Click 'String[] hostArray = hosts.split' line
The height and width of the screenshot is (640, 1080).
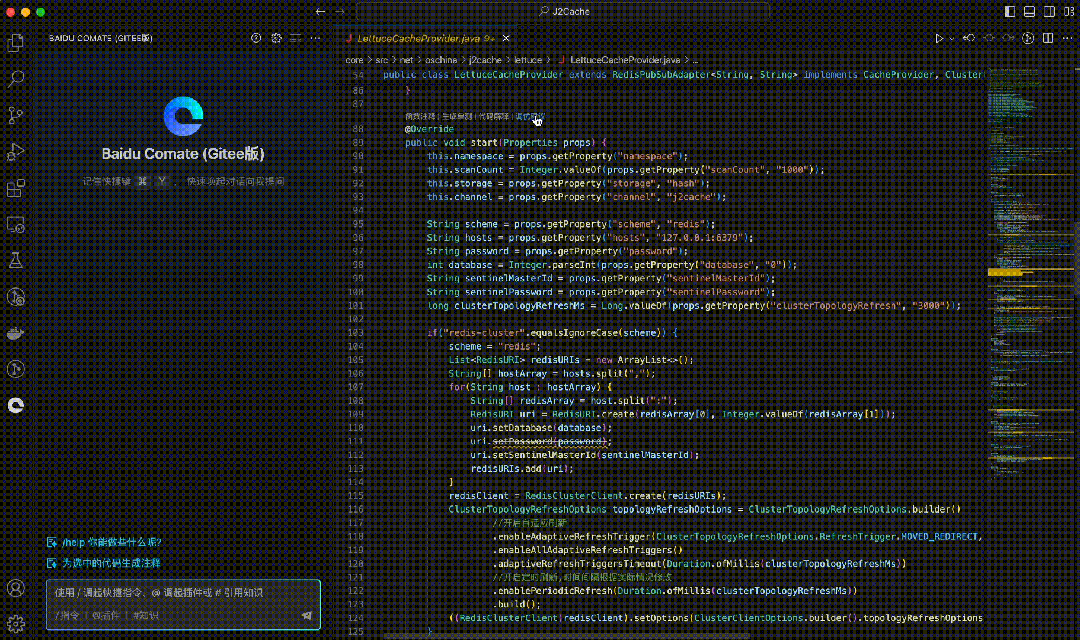(552, 373)
